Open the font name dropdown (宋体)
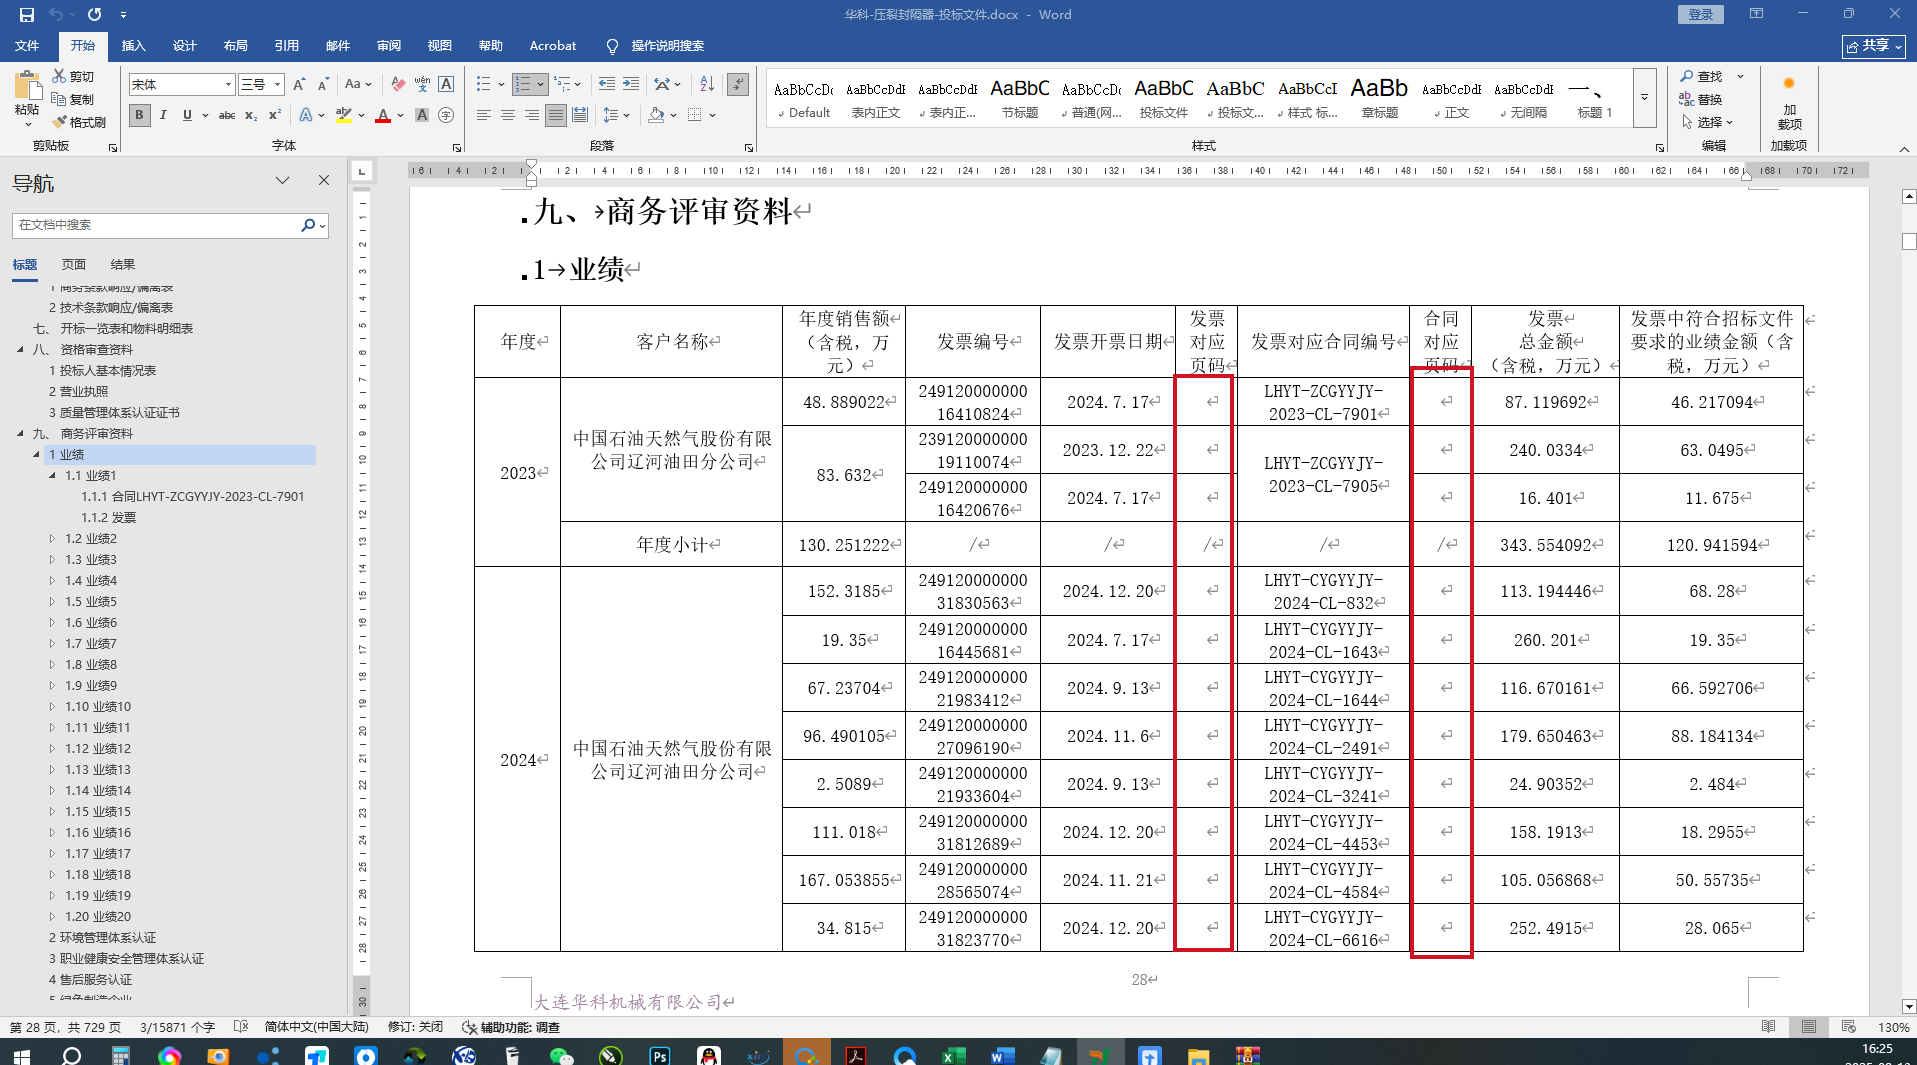 (228, 85)
